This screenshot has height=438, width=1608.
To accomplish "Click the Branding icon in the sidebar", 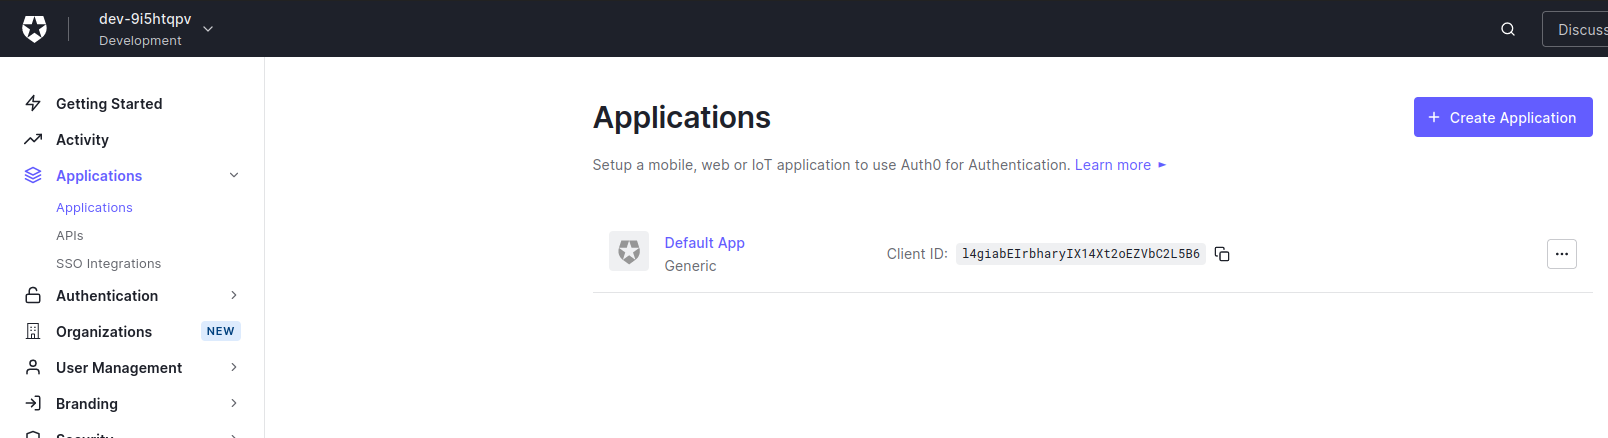I will (33, 403).
